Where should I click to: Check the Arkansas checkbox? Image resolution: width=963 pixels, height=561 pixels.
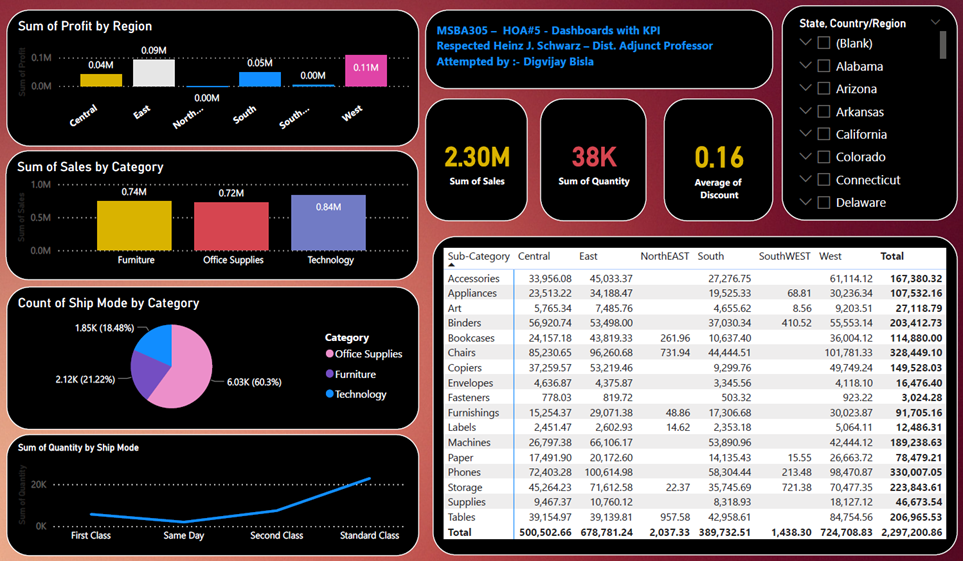pyautogui.click(x=824, y=111)
